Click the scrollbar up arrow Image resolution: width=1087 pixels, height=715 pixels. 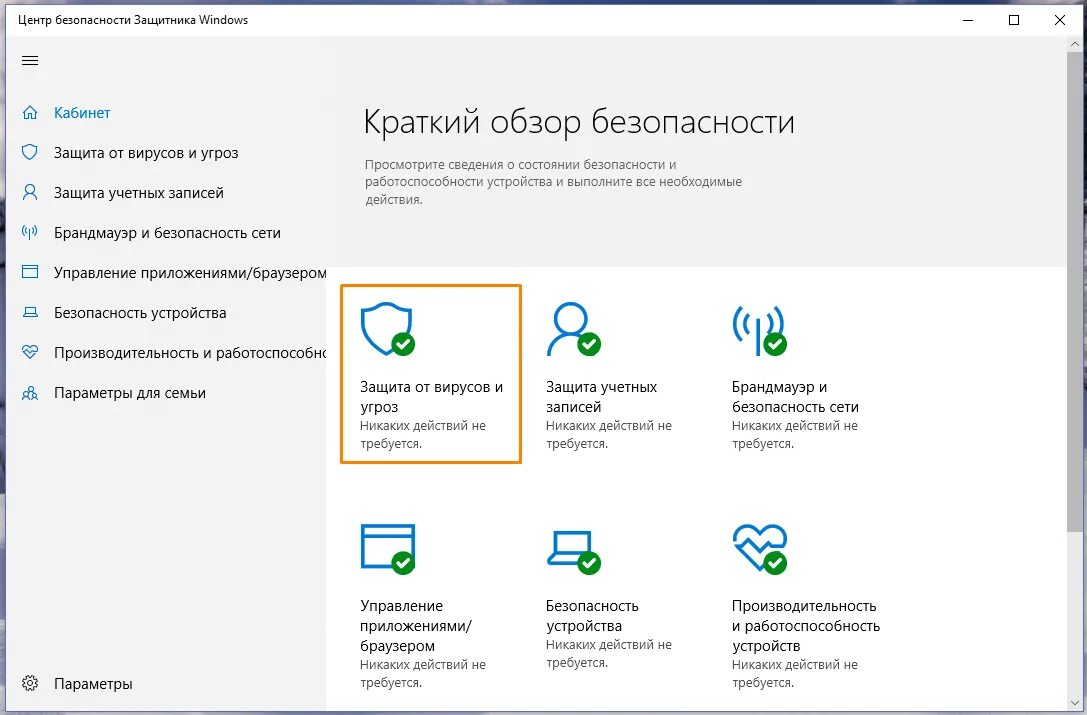pos(1075,43)
